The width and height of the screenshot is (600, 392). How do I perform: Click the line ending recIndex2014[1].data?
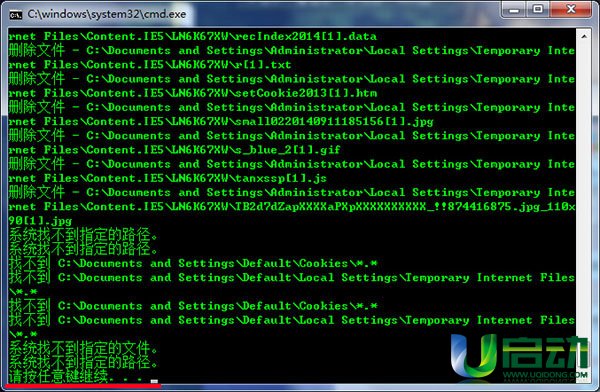(x=192, y=36)
